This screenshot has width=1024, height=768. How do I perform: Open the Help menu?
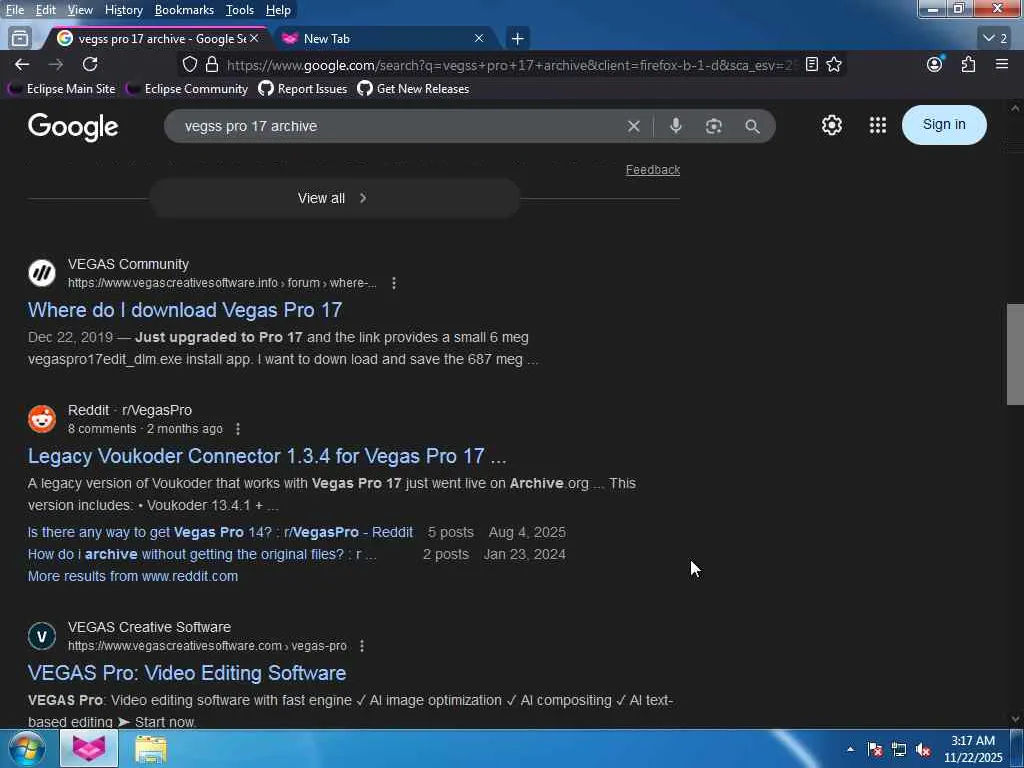pyautogui.click(x=278, y=10)
